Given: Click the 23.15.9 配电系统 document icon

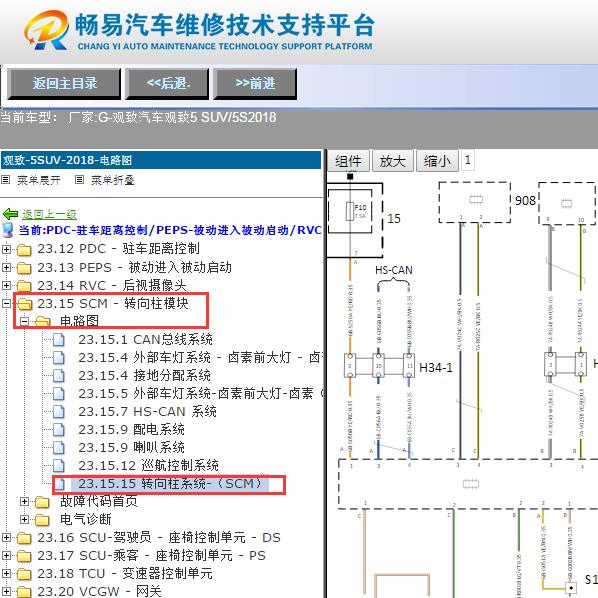Looking at the screenshot, I should [59, 429].
